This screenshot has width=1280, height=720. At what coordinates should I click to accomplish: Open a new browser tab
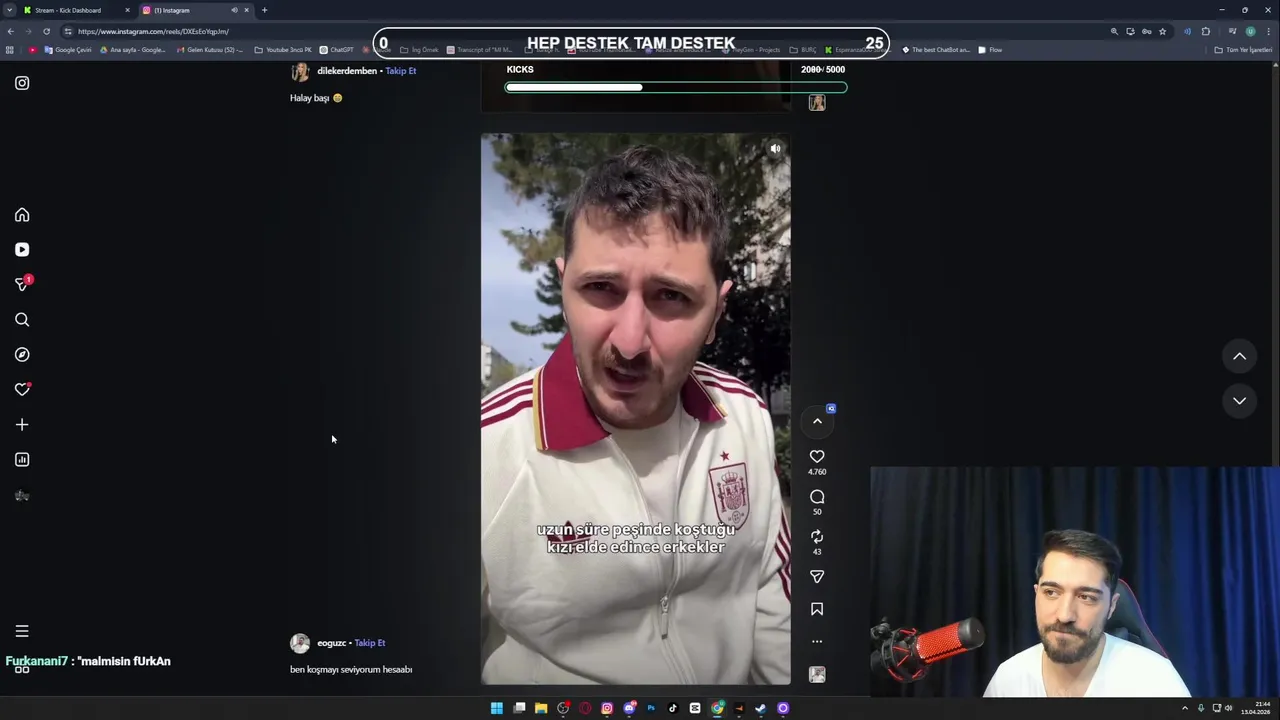coord(264,10)
